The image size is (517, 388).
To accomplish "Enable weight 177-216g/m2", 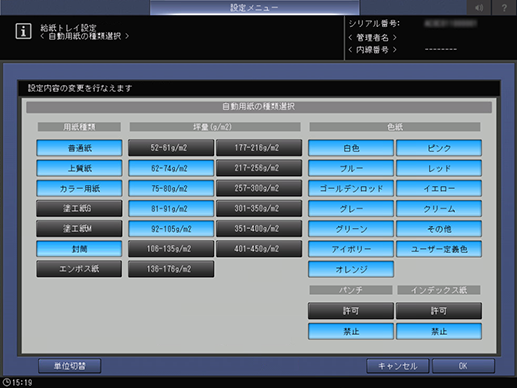I will click(259, 148).
